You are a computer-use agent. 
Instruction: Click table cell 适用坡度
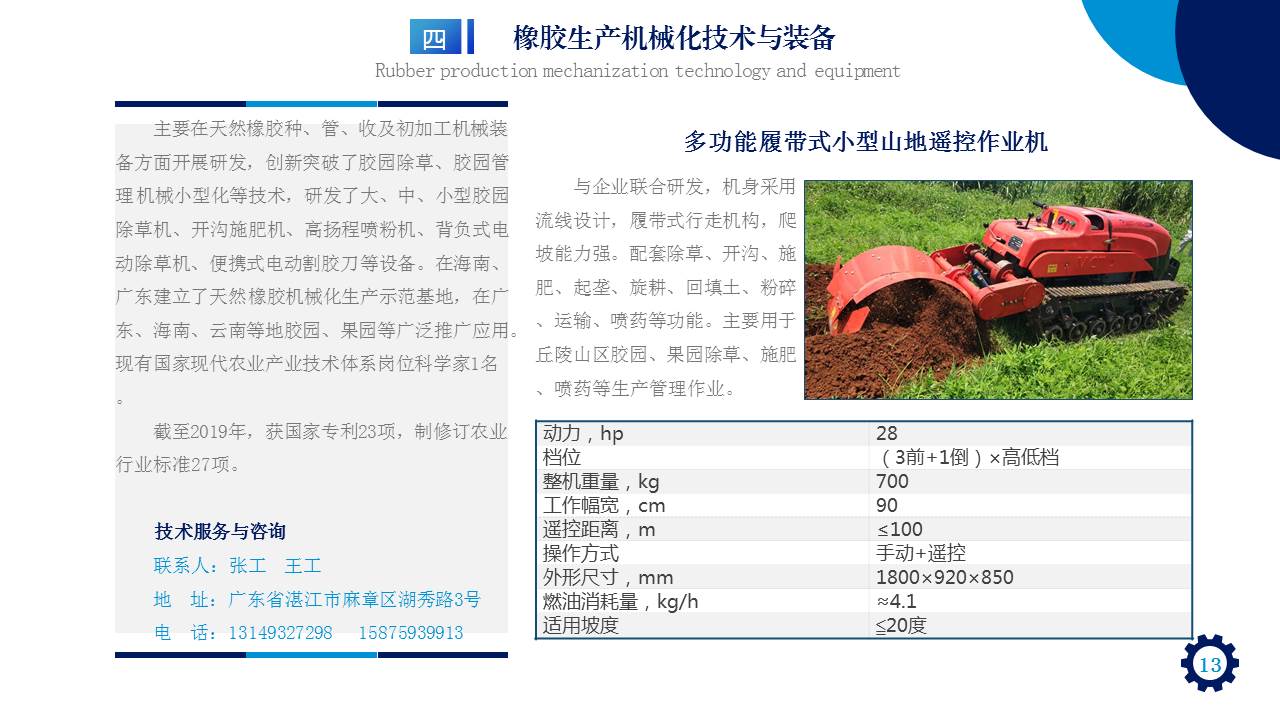[704, 625]
